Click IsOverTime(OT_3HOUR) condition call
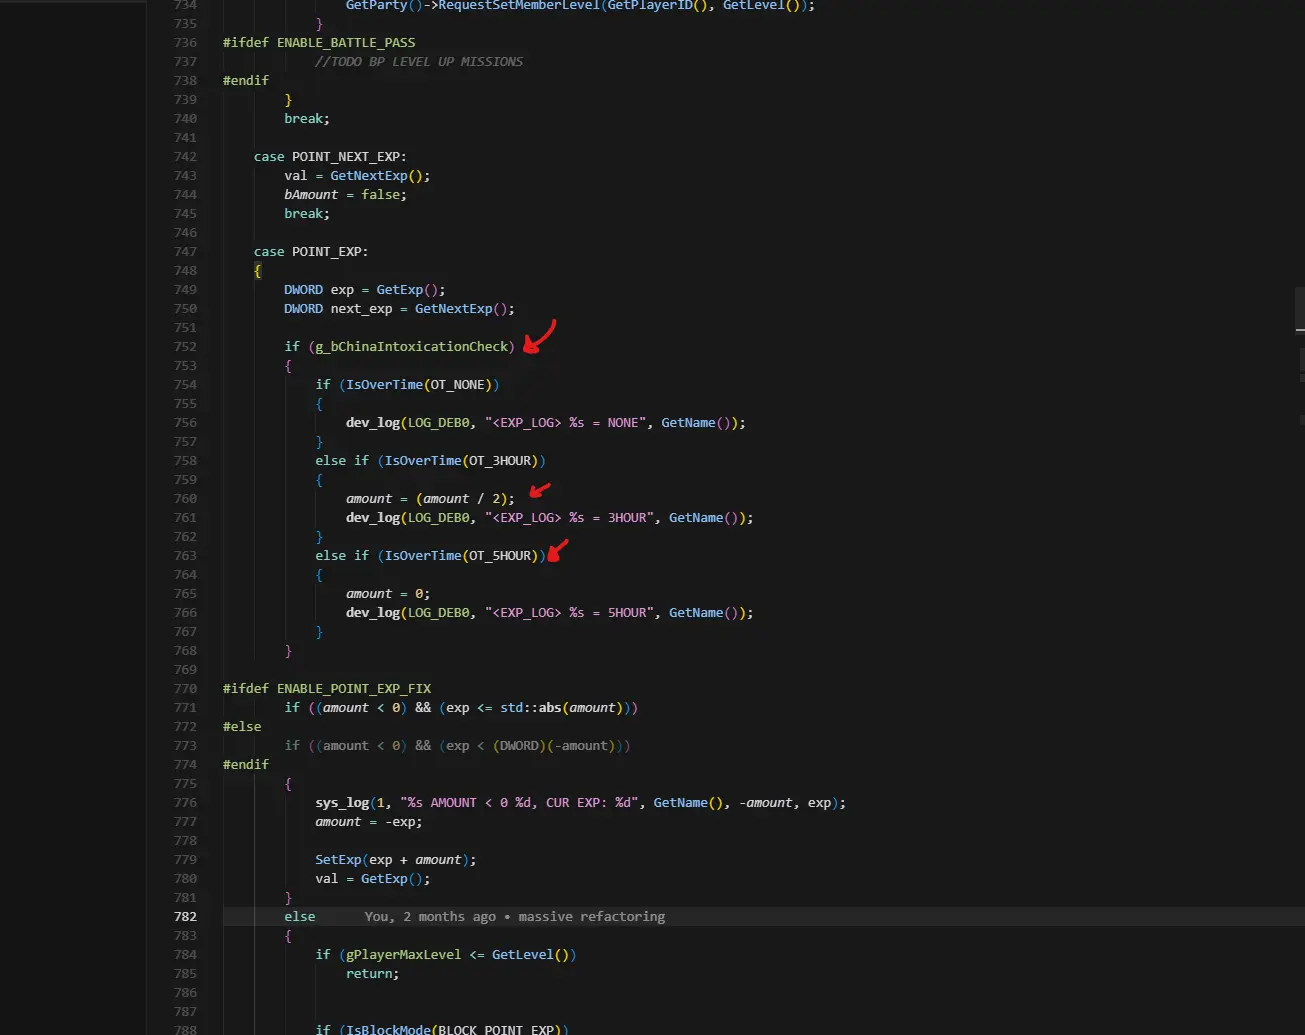Viewport: 1305px width, 1035px height. click(x=461, y=461)
